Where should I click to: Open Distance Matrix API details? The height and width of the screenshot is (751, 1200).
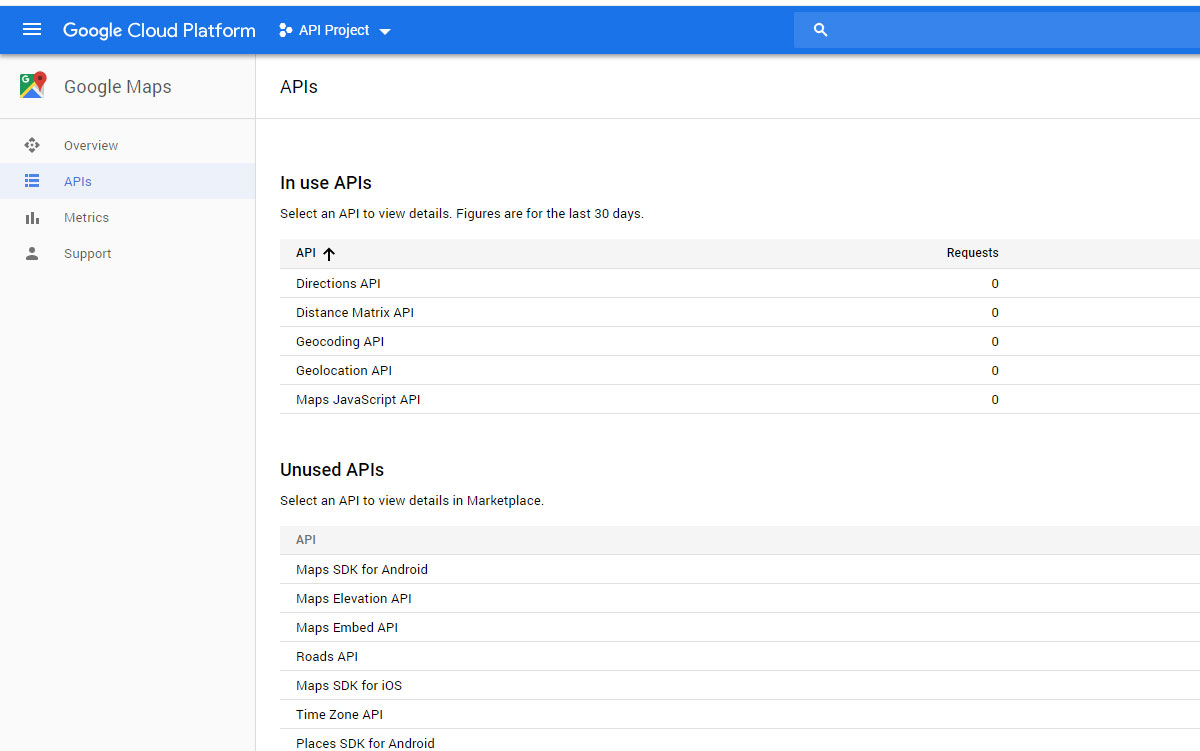tap(355, 312)
